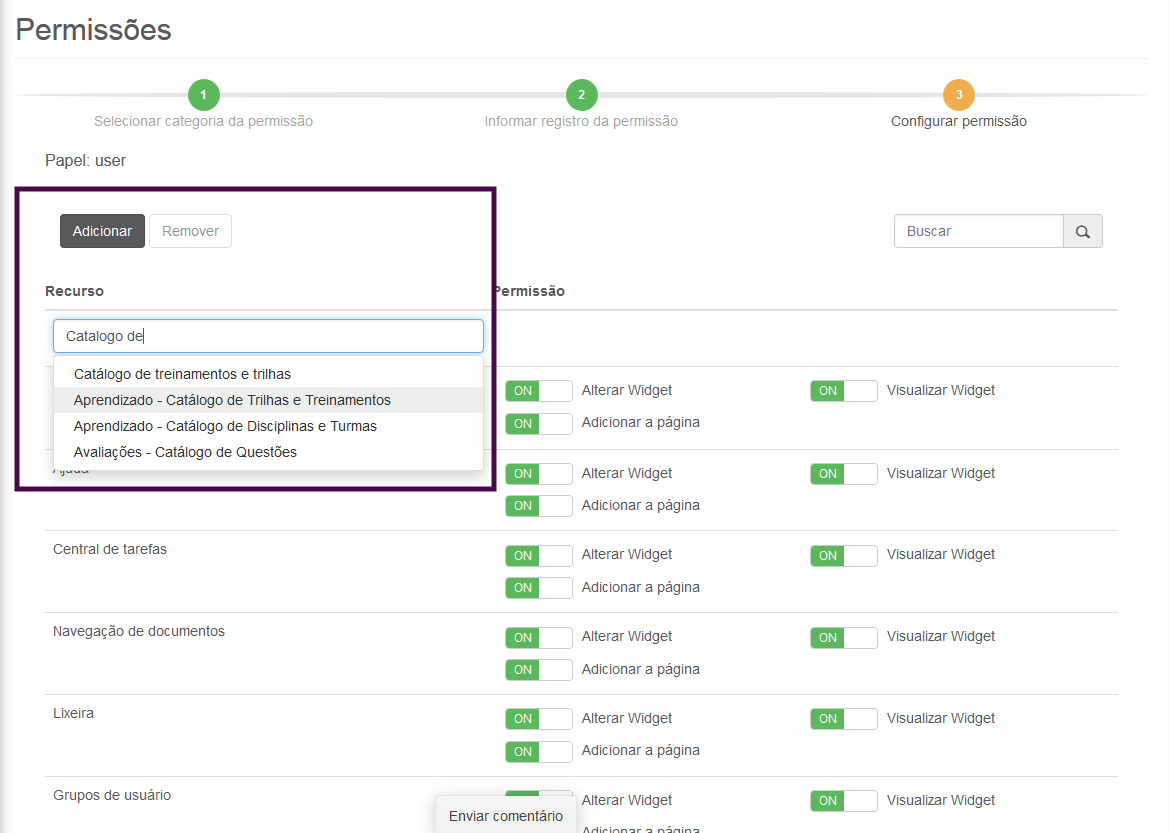
Task: Click into the Buscar search field
Action: tap(979, 231)
